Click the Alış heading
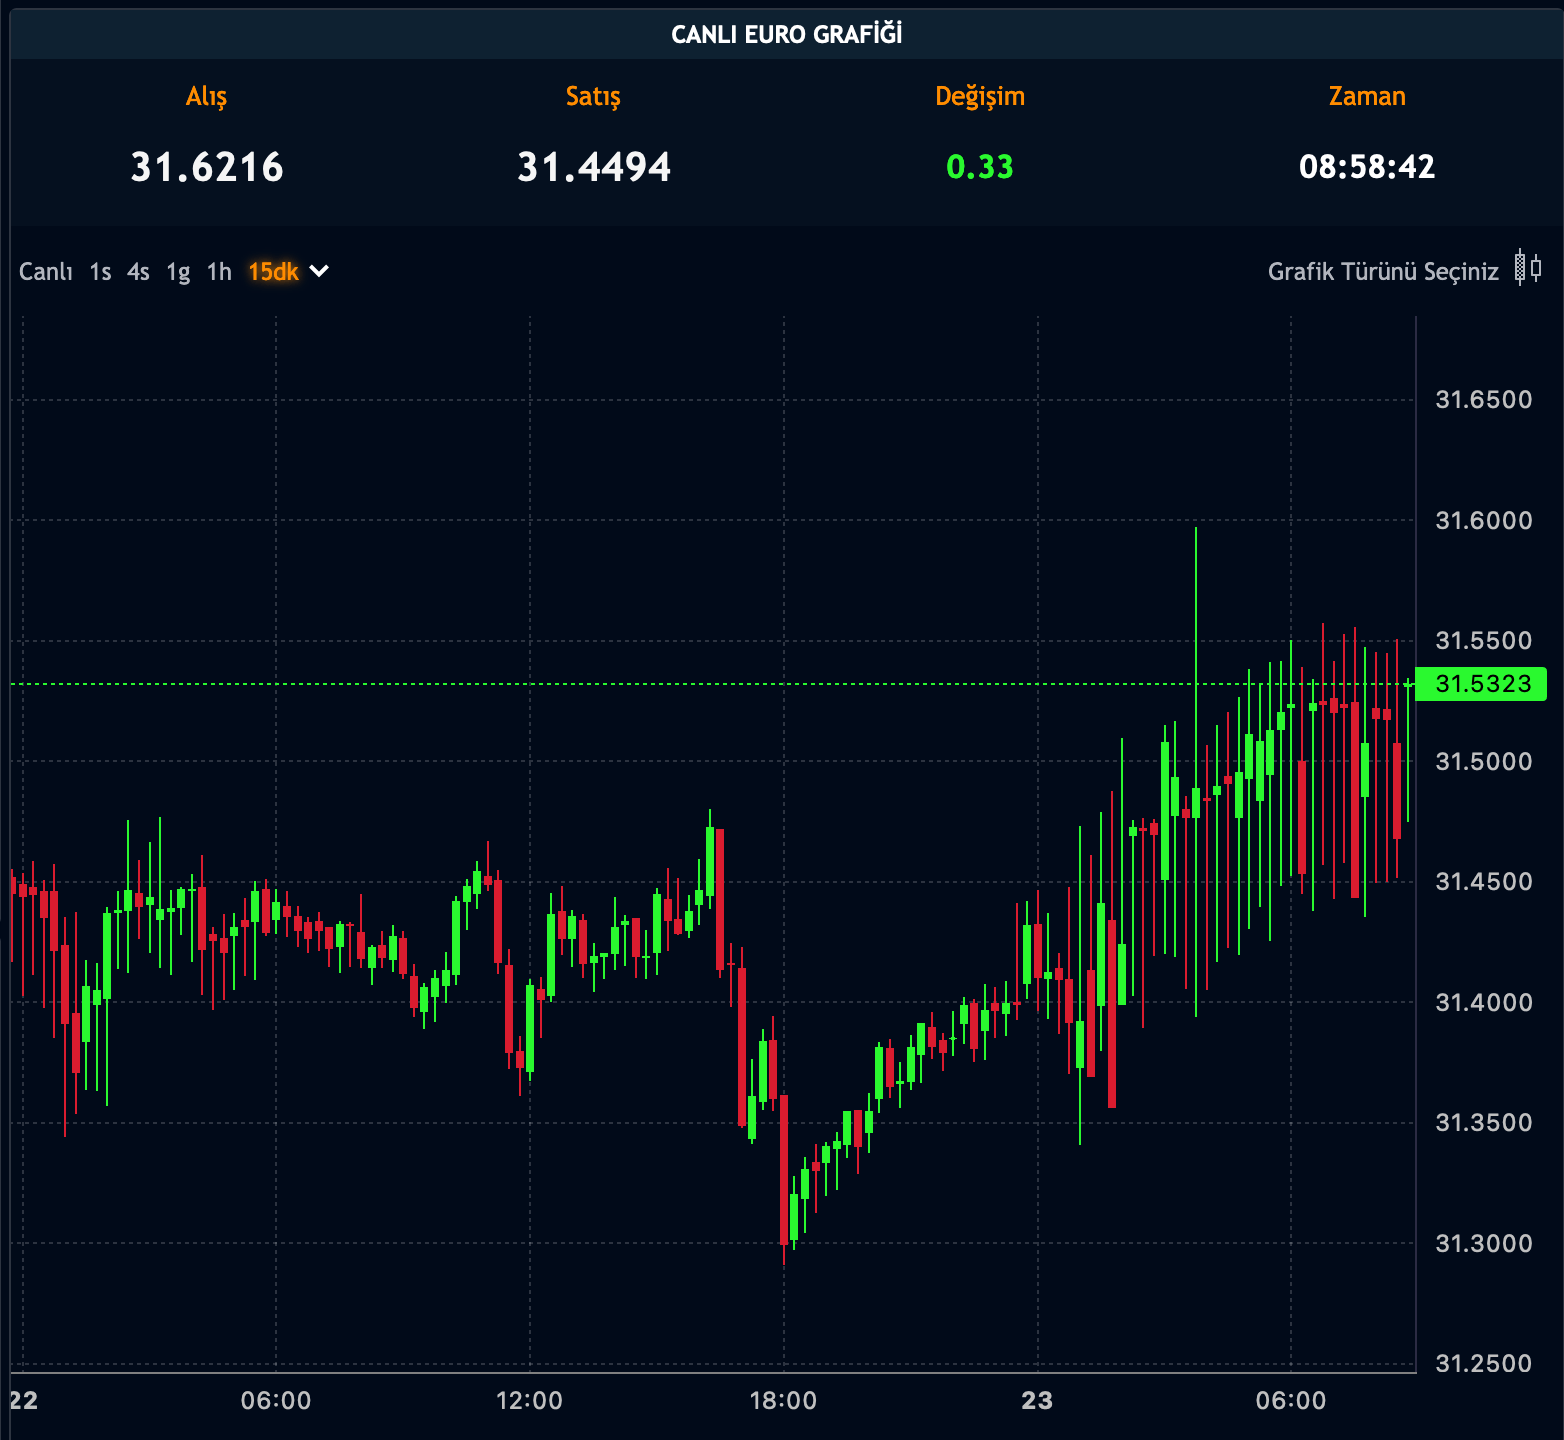Screen dimensions: 1564x1440 [207, 97]
